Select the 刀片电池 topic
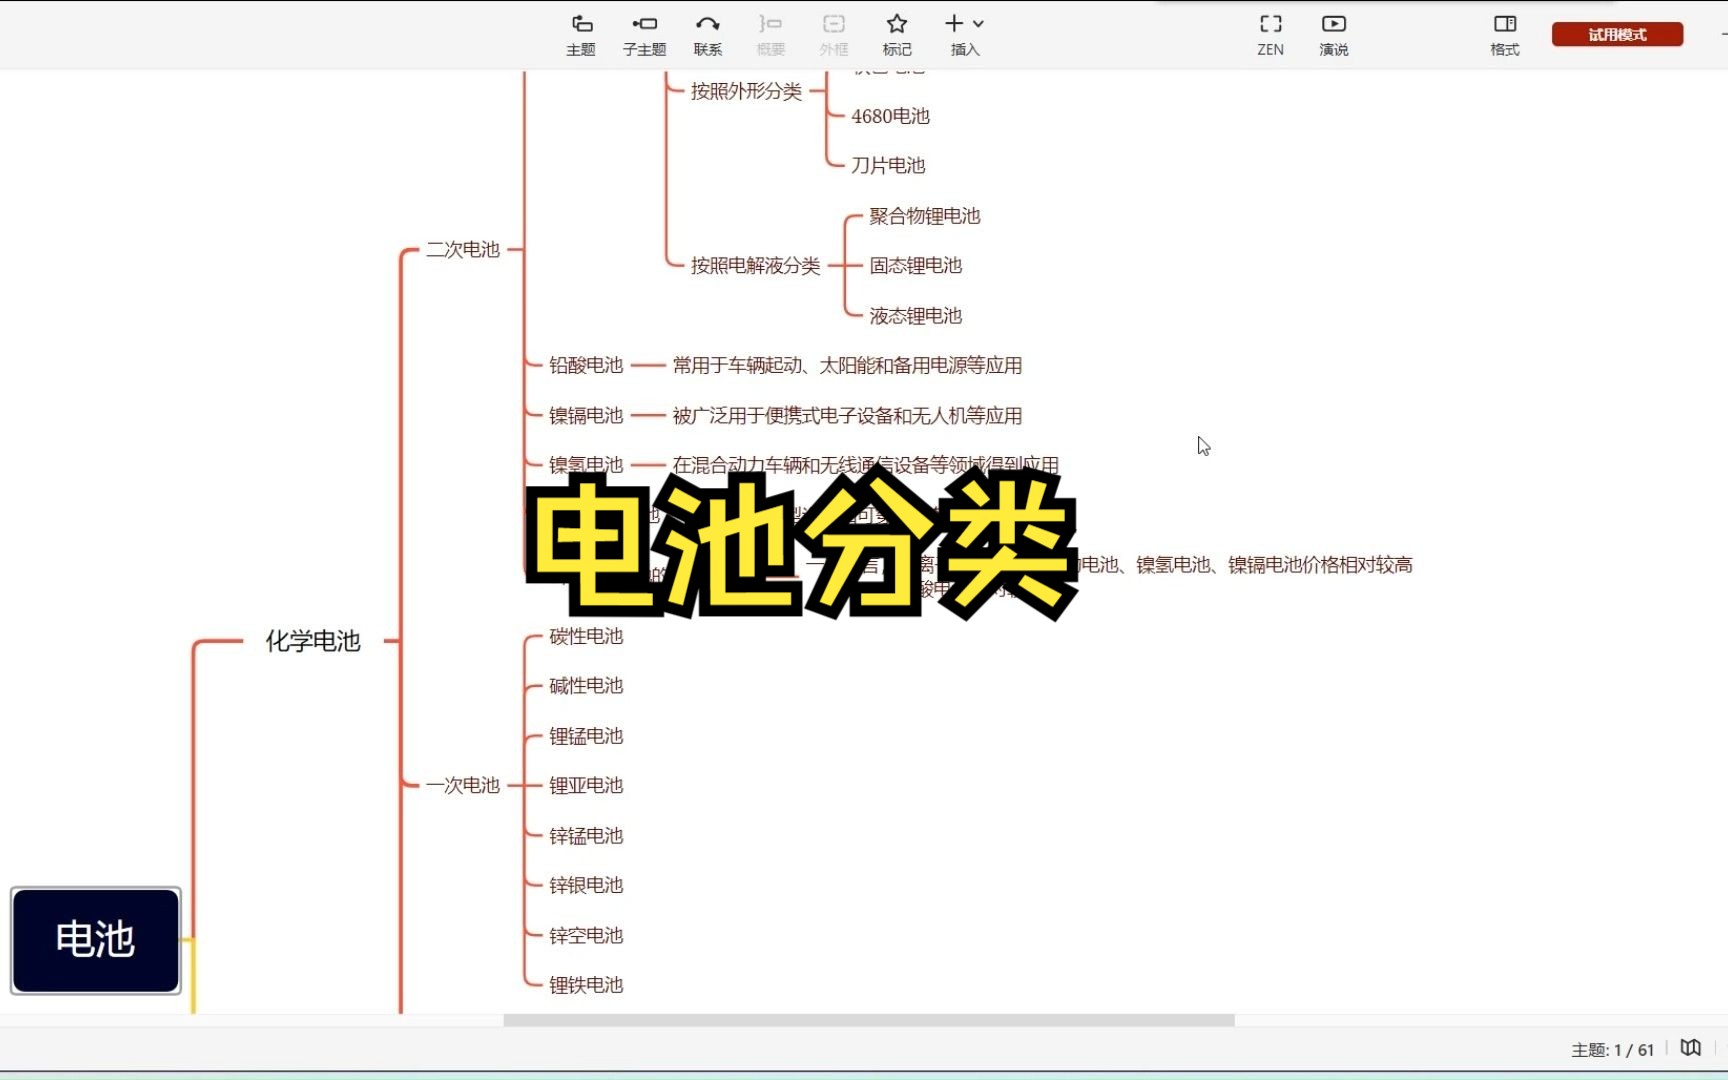The height and width of the screenshot is (1080, 1728). pyautogui.click(x=888, y=165)
